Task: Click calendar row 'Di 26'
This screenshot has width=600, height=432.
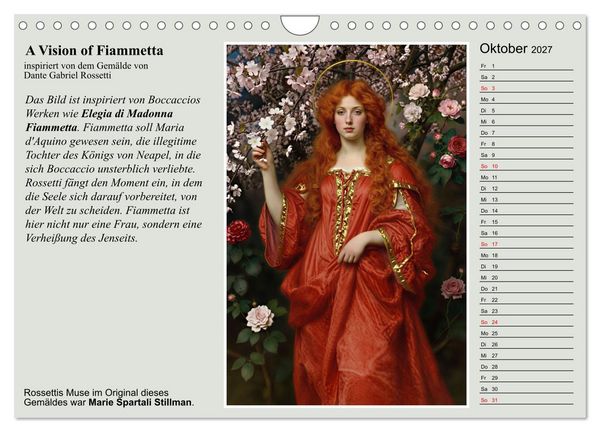Action: click(x=527, y=344)
